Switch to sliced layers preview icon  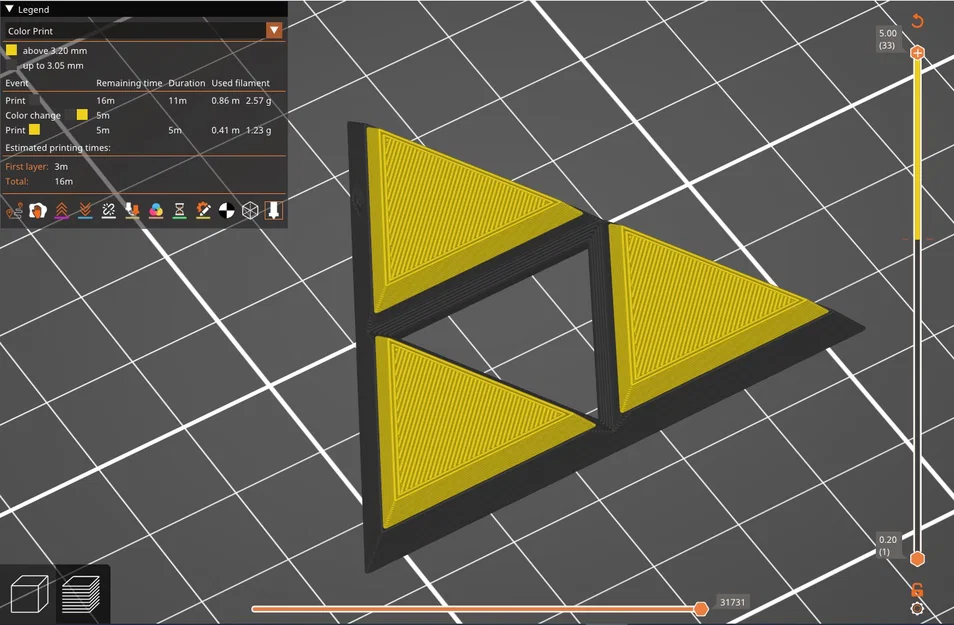click(x=82, y=593)
